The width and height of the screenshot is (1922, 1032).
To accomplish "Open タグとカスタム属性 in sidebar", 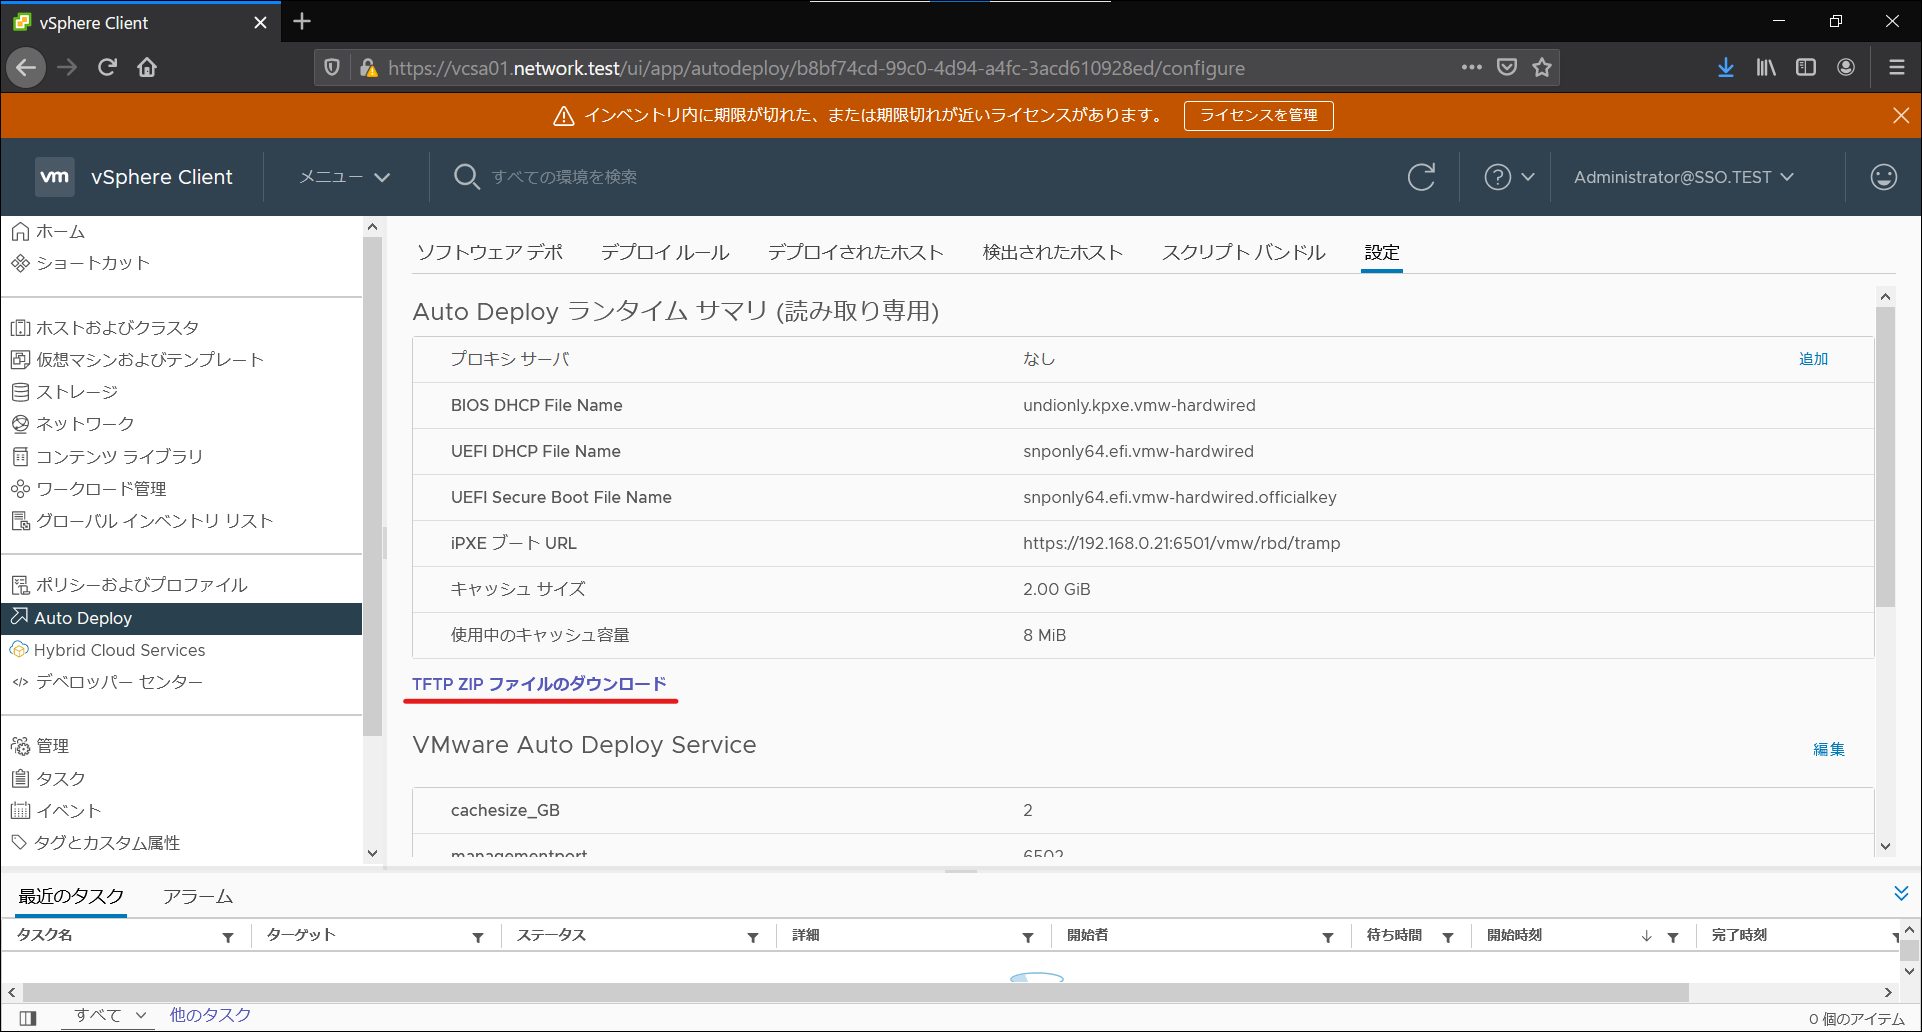I will (x=96, y=843).
